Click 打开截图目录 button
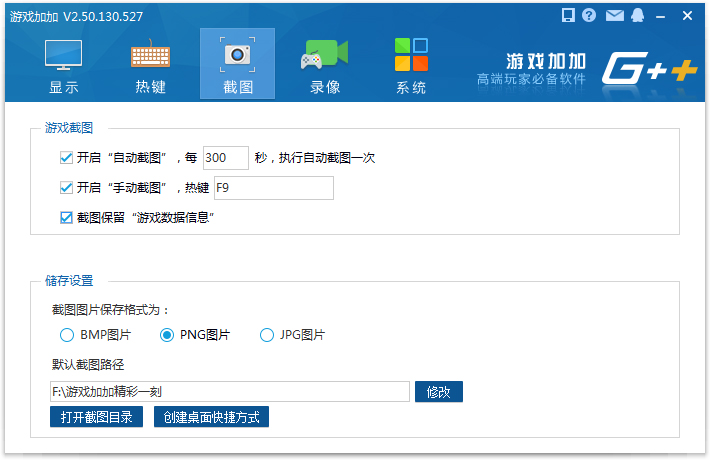The width and height of the screenshot is (710, 460). tap(97, 417)
